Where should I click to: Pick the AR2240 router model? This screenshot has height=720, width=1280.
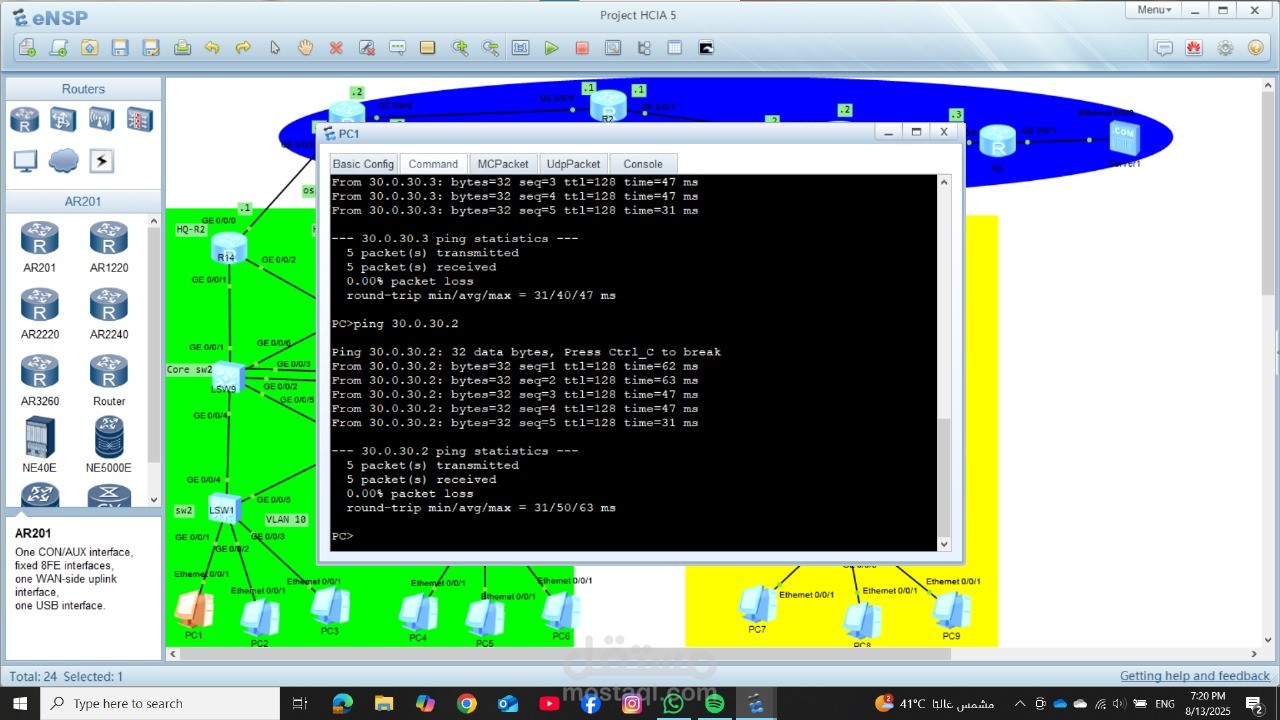[109, 314]
